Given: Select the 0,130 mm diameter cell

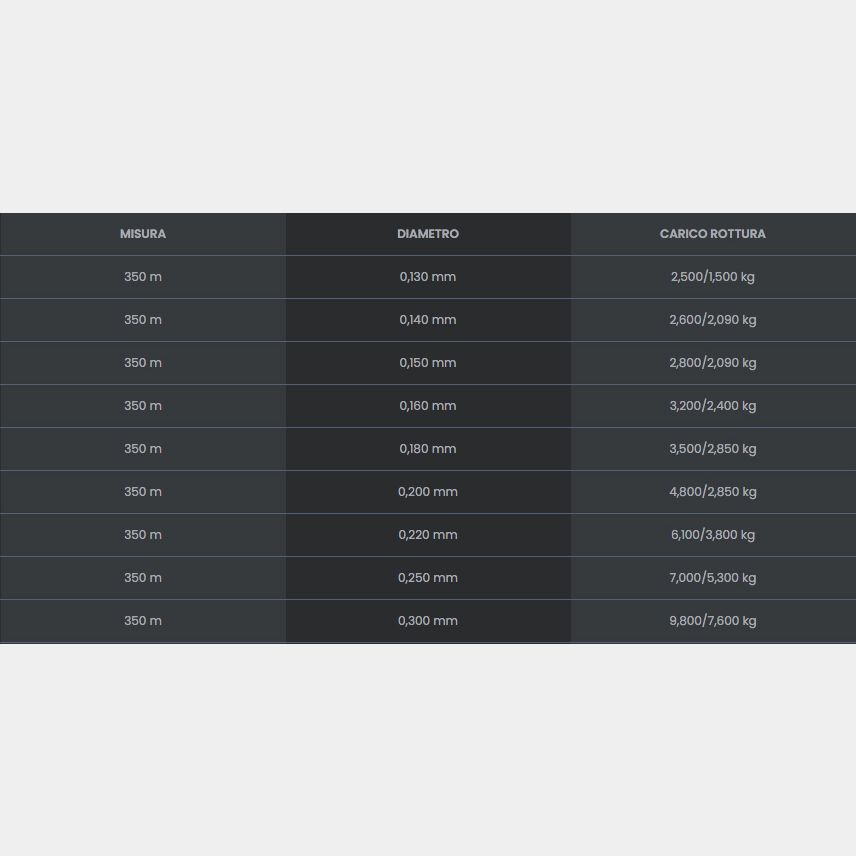Looking at the screenshot, I should coord(428,277).
